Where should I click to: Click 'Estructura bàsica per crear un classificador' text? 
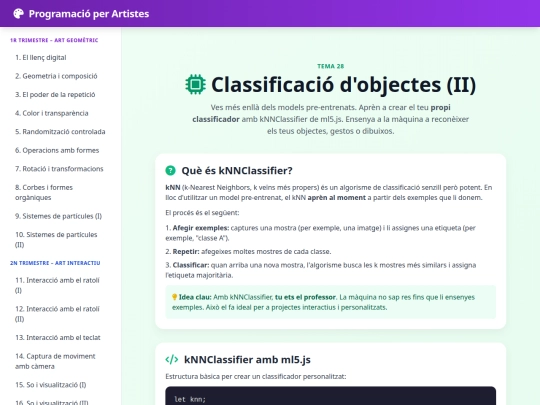point(256,376)
